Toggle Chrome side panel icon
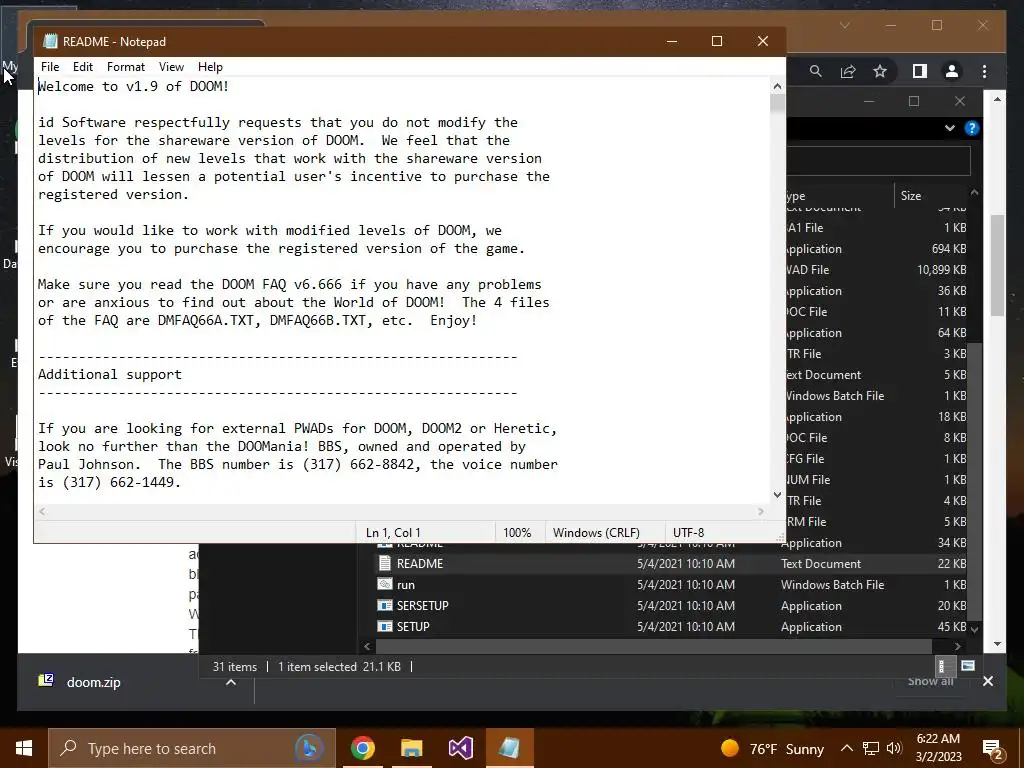The width and height of the screenshot is (1024, 768). tap(920, 71)
